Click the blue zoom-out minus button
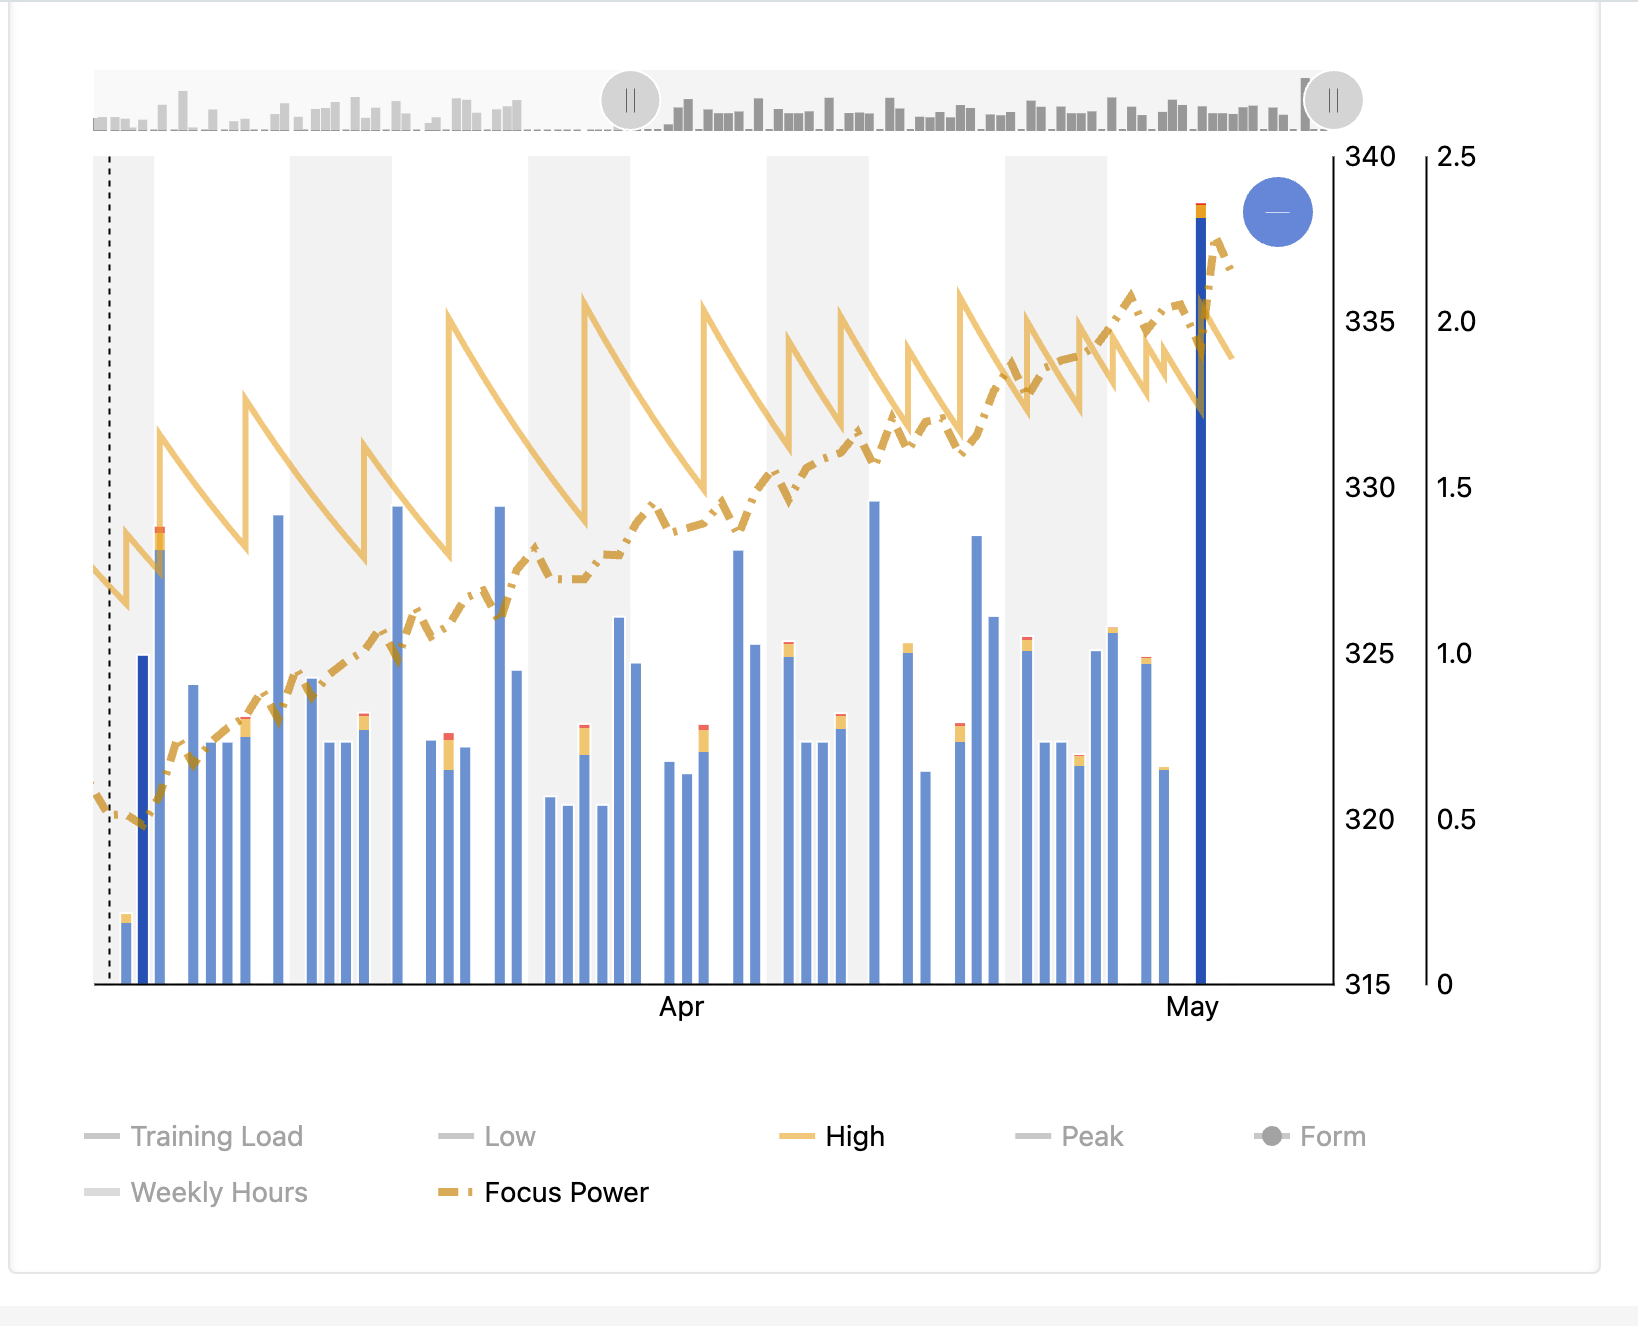Viewport: 1638px width, 1326px height. click(1277, 212)
